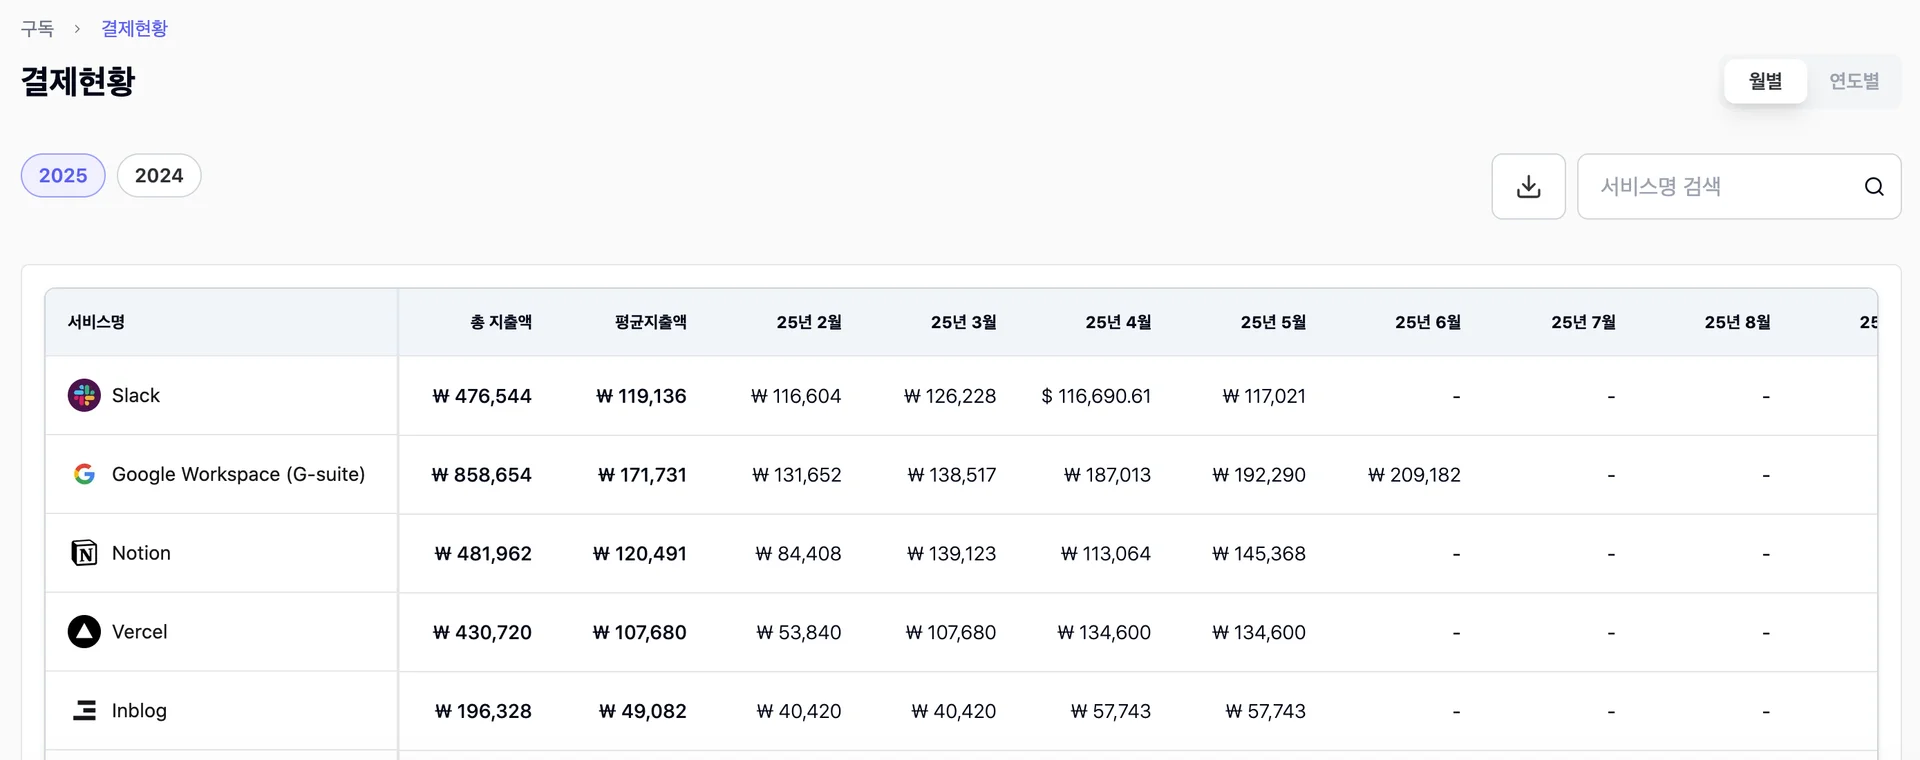
Task: Open the Slack service row name
Action: tap(136, 395)
